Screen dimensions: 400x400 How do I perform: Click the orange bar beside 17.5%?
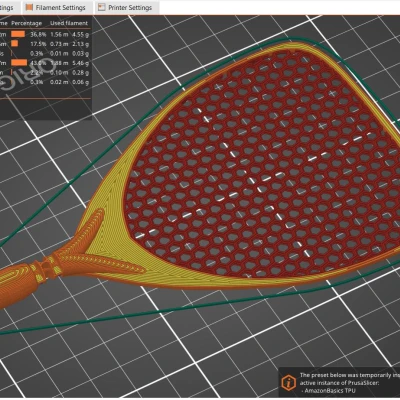pyautogui.click(x=15, y=44)
